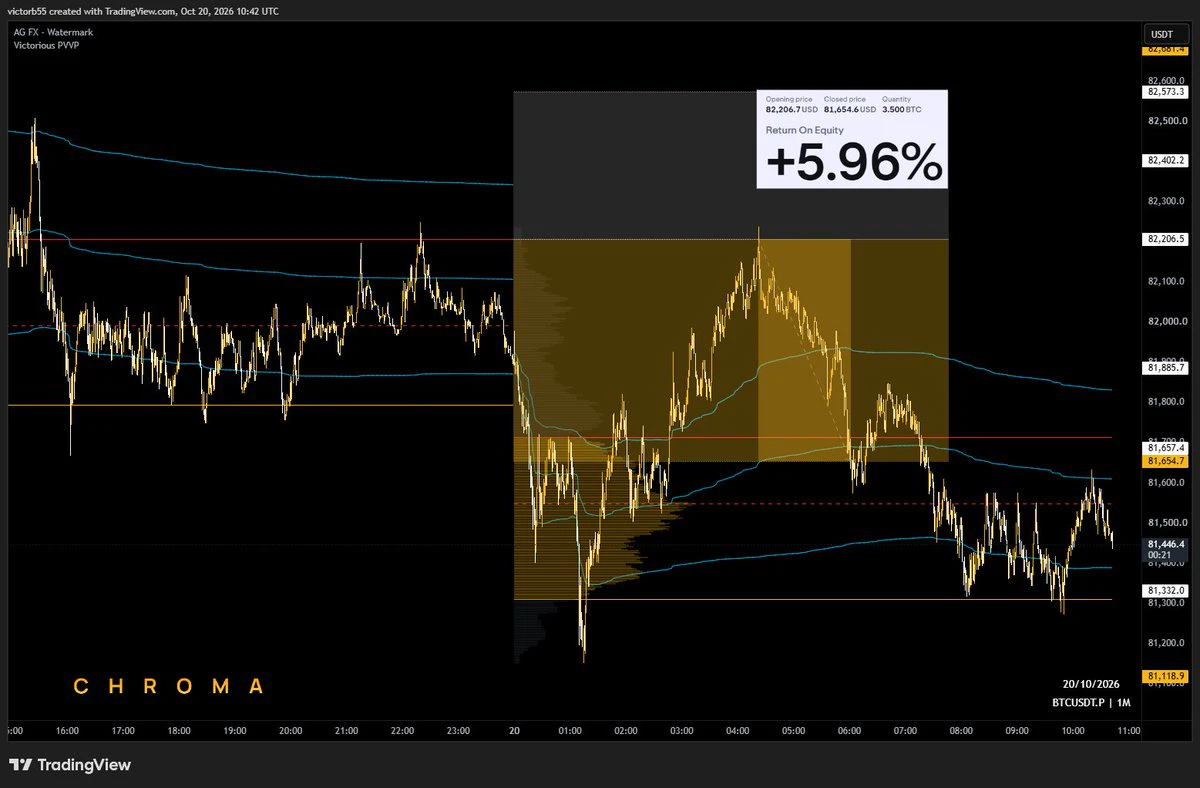This screenshot has height=788, width=1200.
Task: Click the closed price 81,654.6 USD value
Action: [x=850, y=109]
